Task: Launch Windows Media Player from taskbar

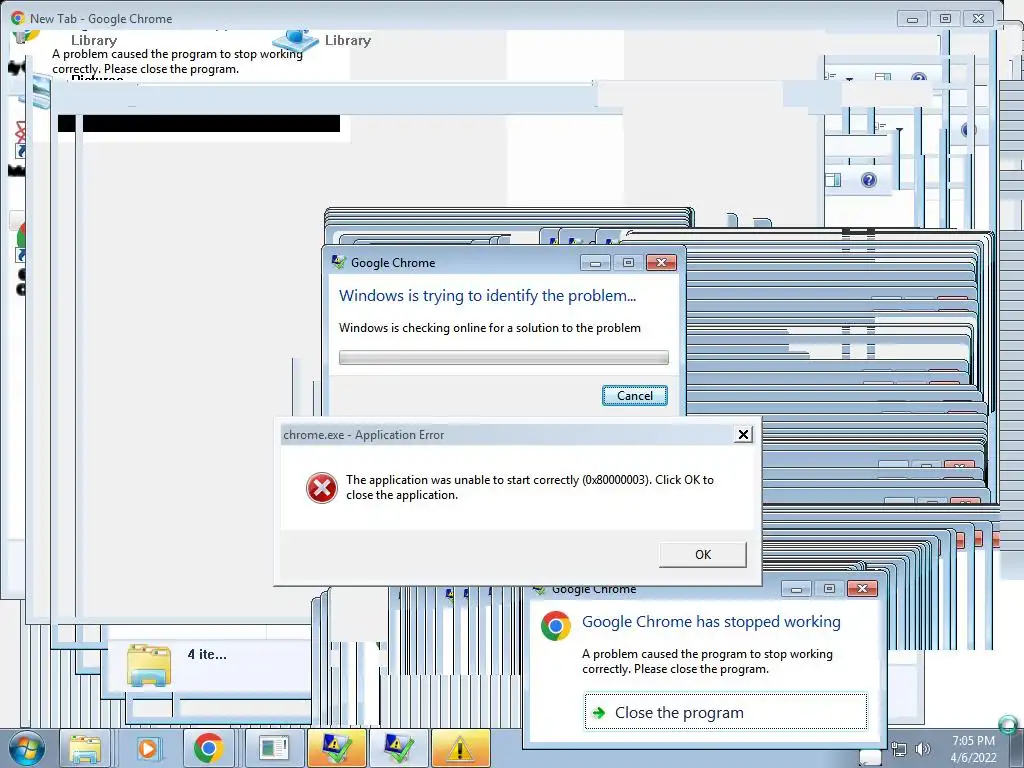Action: point(148,748)
